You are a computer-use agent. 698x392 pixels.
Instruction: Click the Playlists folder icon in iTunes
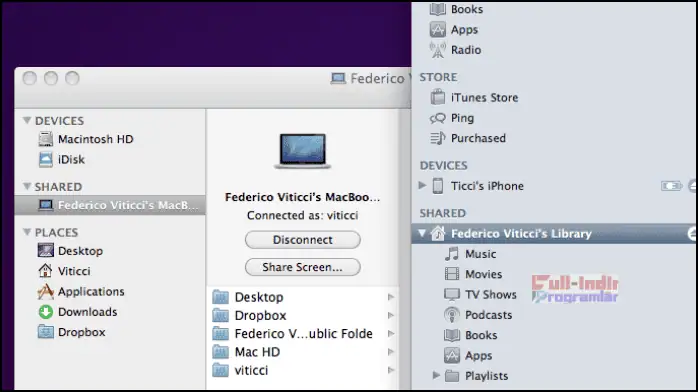(x=452, y=376)
